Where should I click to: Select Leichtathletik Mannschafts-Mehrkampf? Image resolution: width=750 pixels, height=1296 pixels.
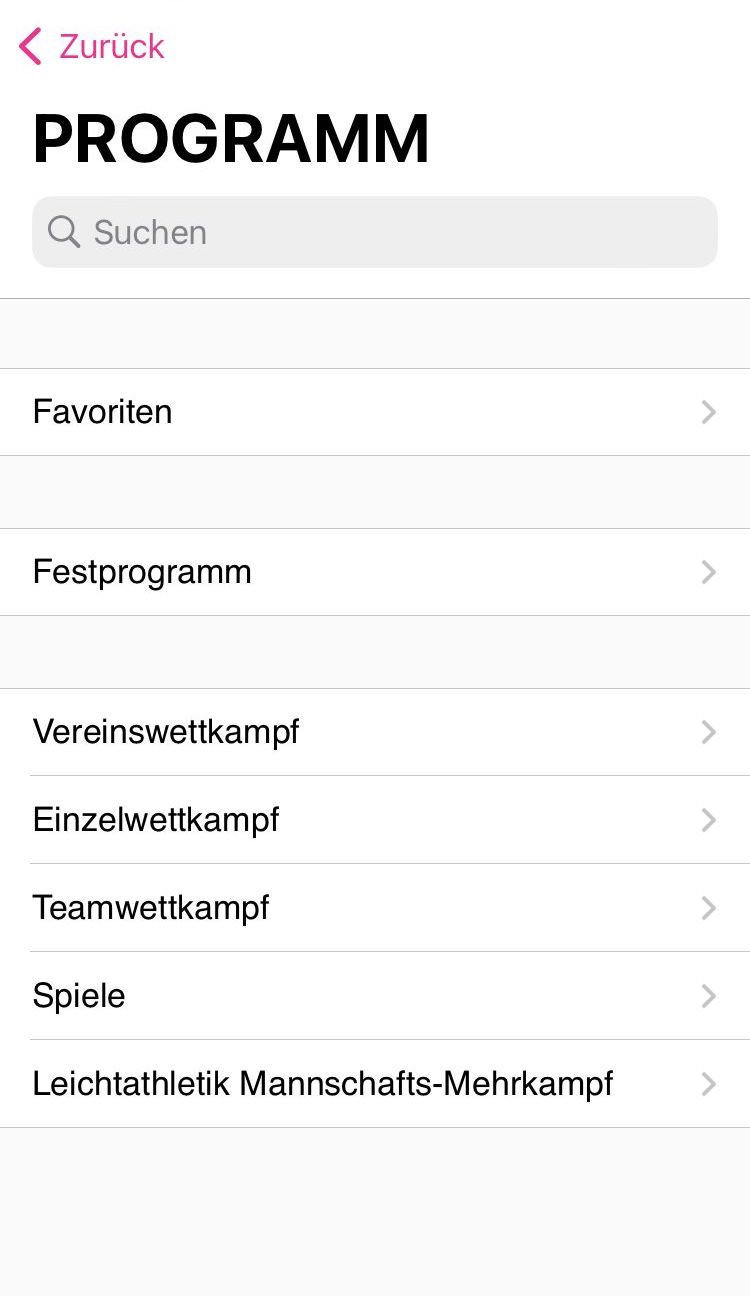coord(322,1084)
